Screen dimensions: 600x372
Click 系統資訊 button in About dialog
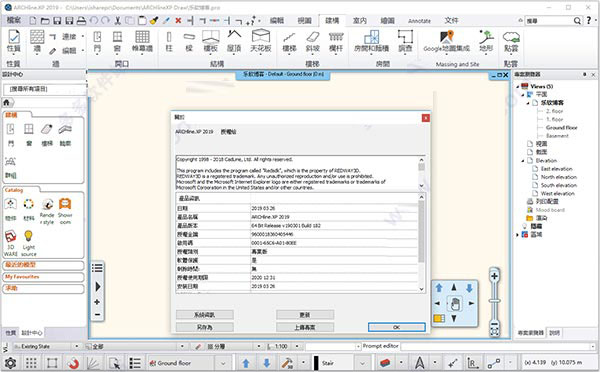click(205, 315)
